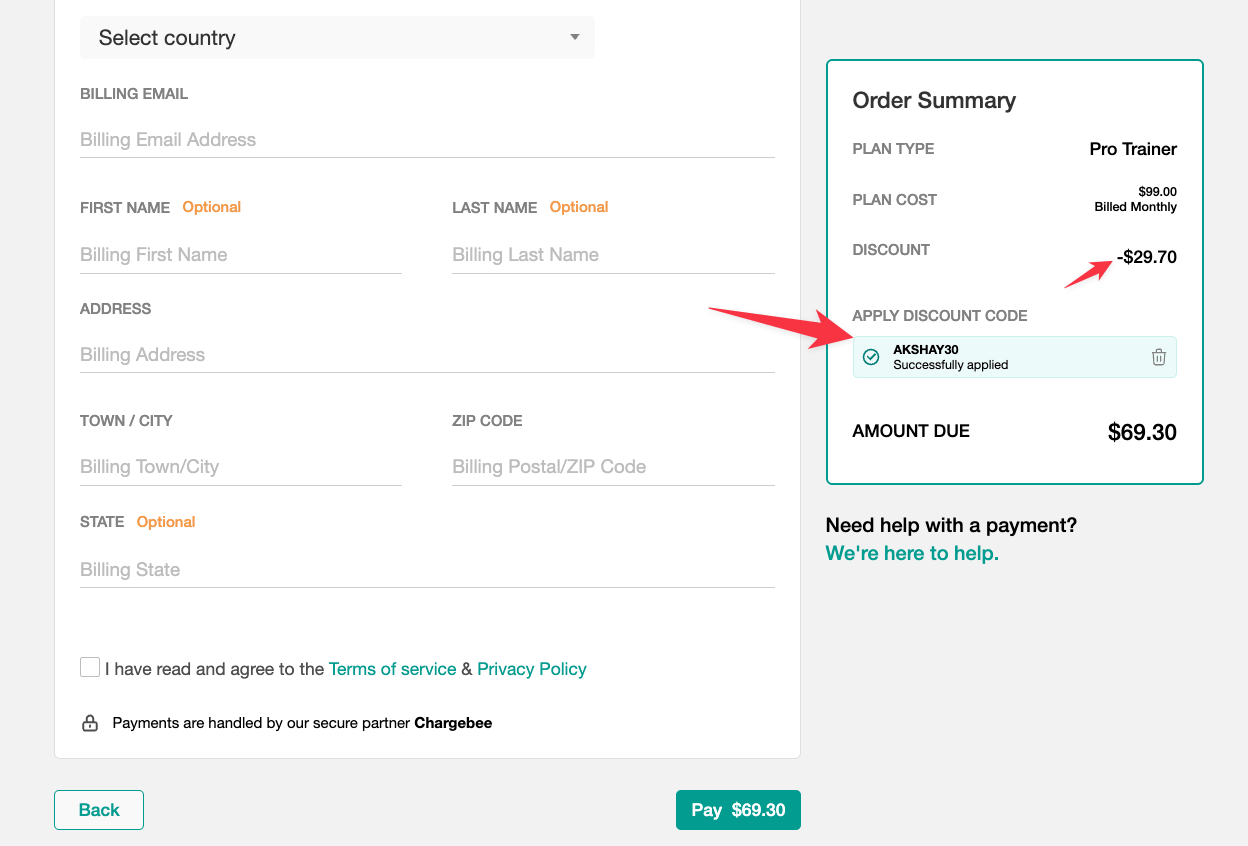Viewport: 1248px width, 846px height.
Task: Click the BILLING EMAIL label
Action: click(134, 94)
